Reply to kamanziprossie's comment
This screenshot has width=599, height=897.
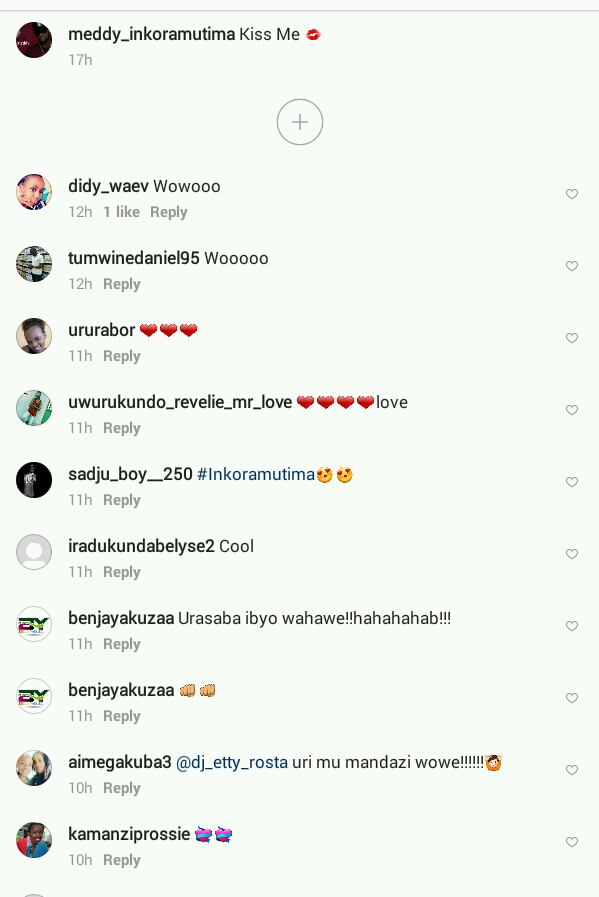click(x=122, y=860)
